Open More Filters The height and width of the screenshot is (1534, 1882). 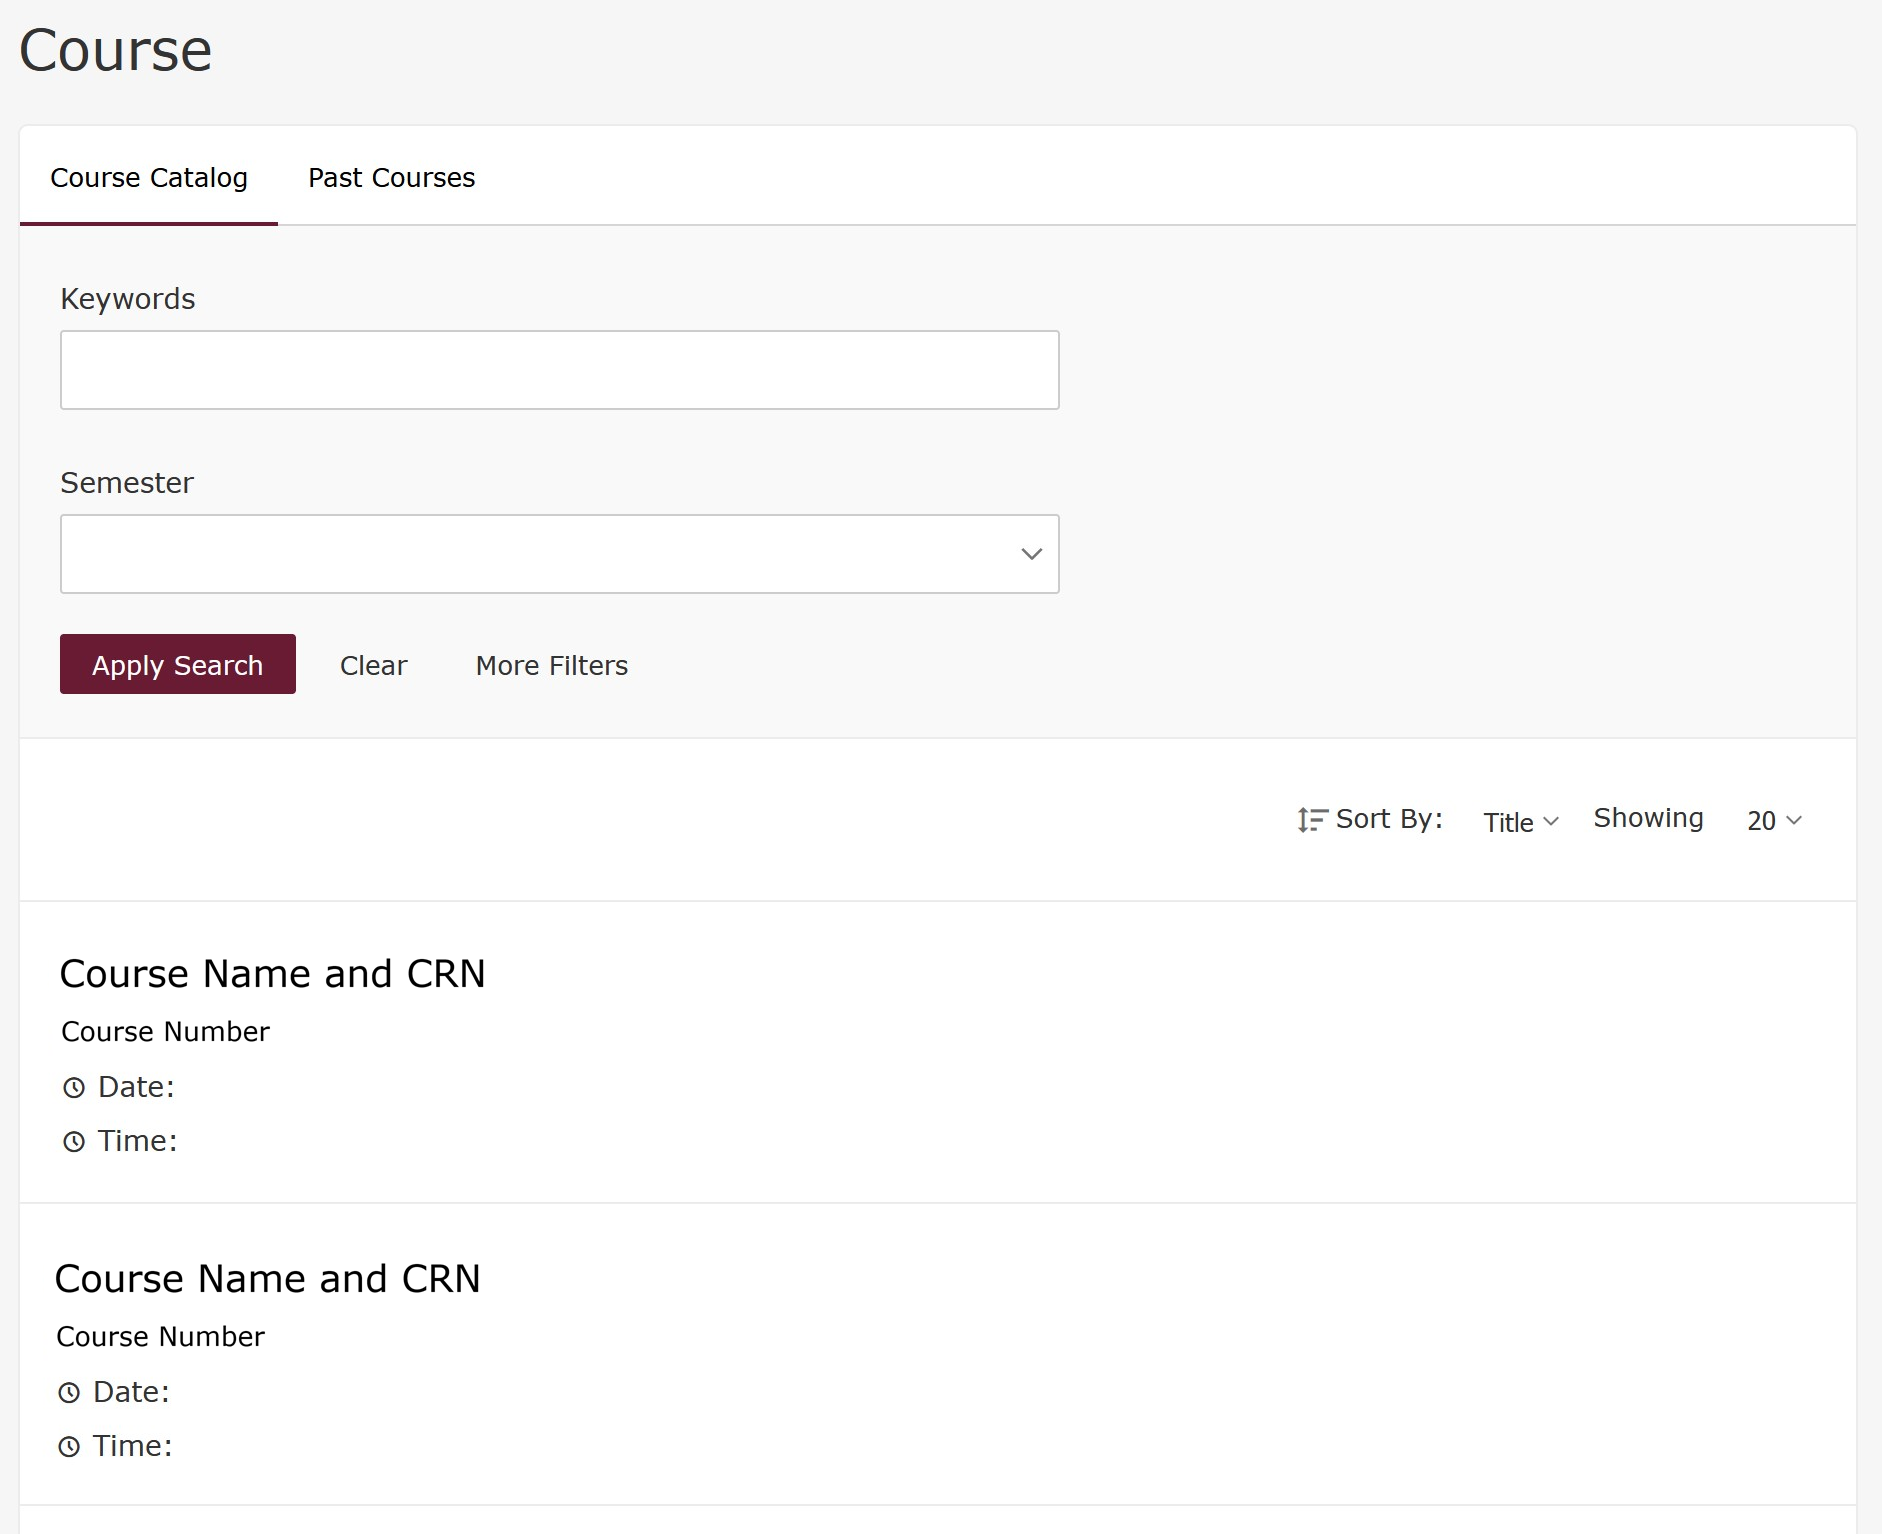[x=551, y=666]
